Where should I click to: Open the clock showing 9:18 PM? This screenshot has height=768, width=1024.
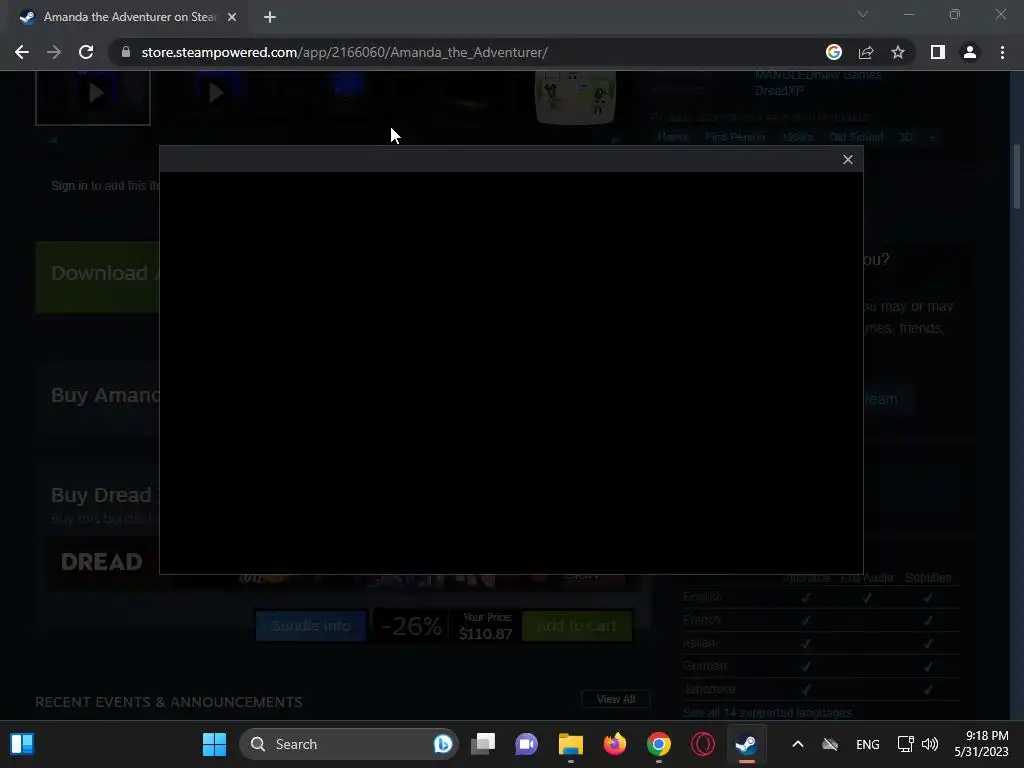pos(982,744)
